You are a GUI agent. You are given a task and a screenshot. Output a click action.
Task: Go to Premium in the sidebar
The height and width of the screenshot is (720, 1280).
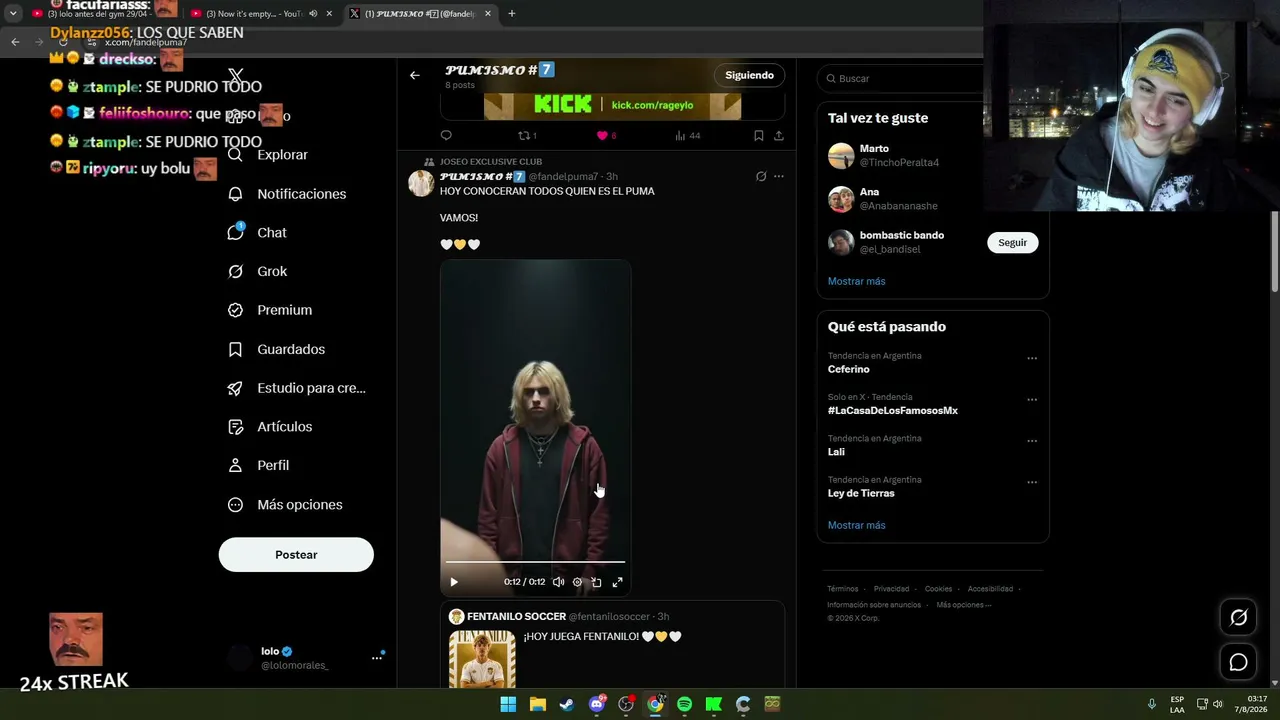[270, 310]
